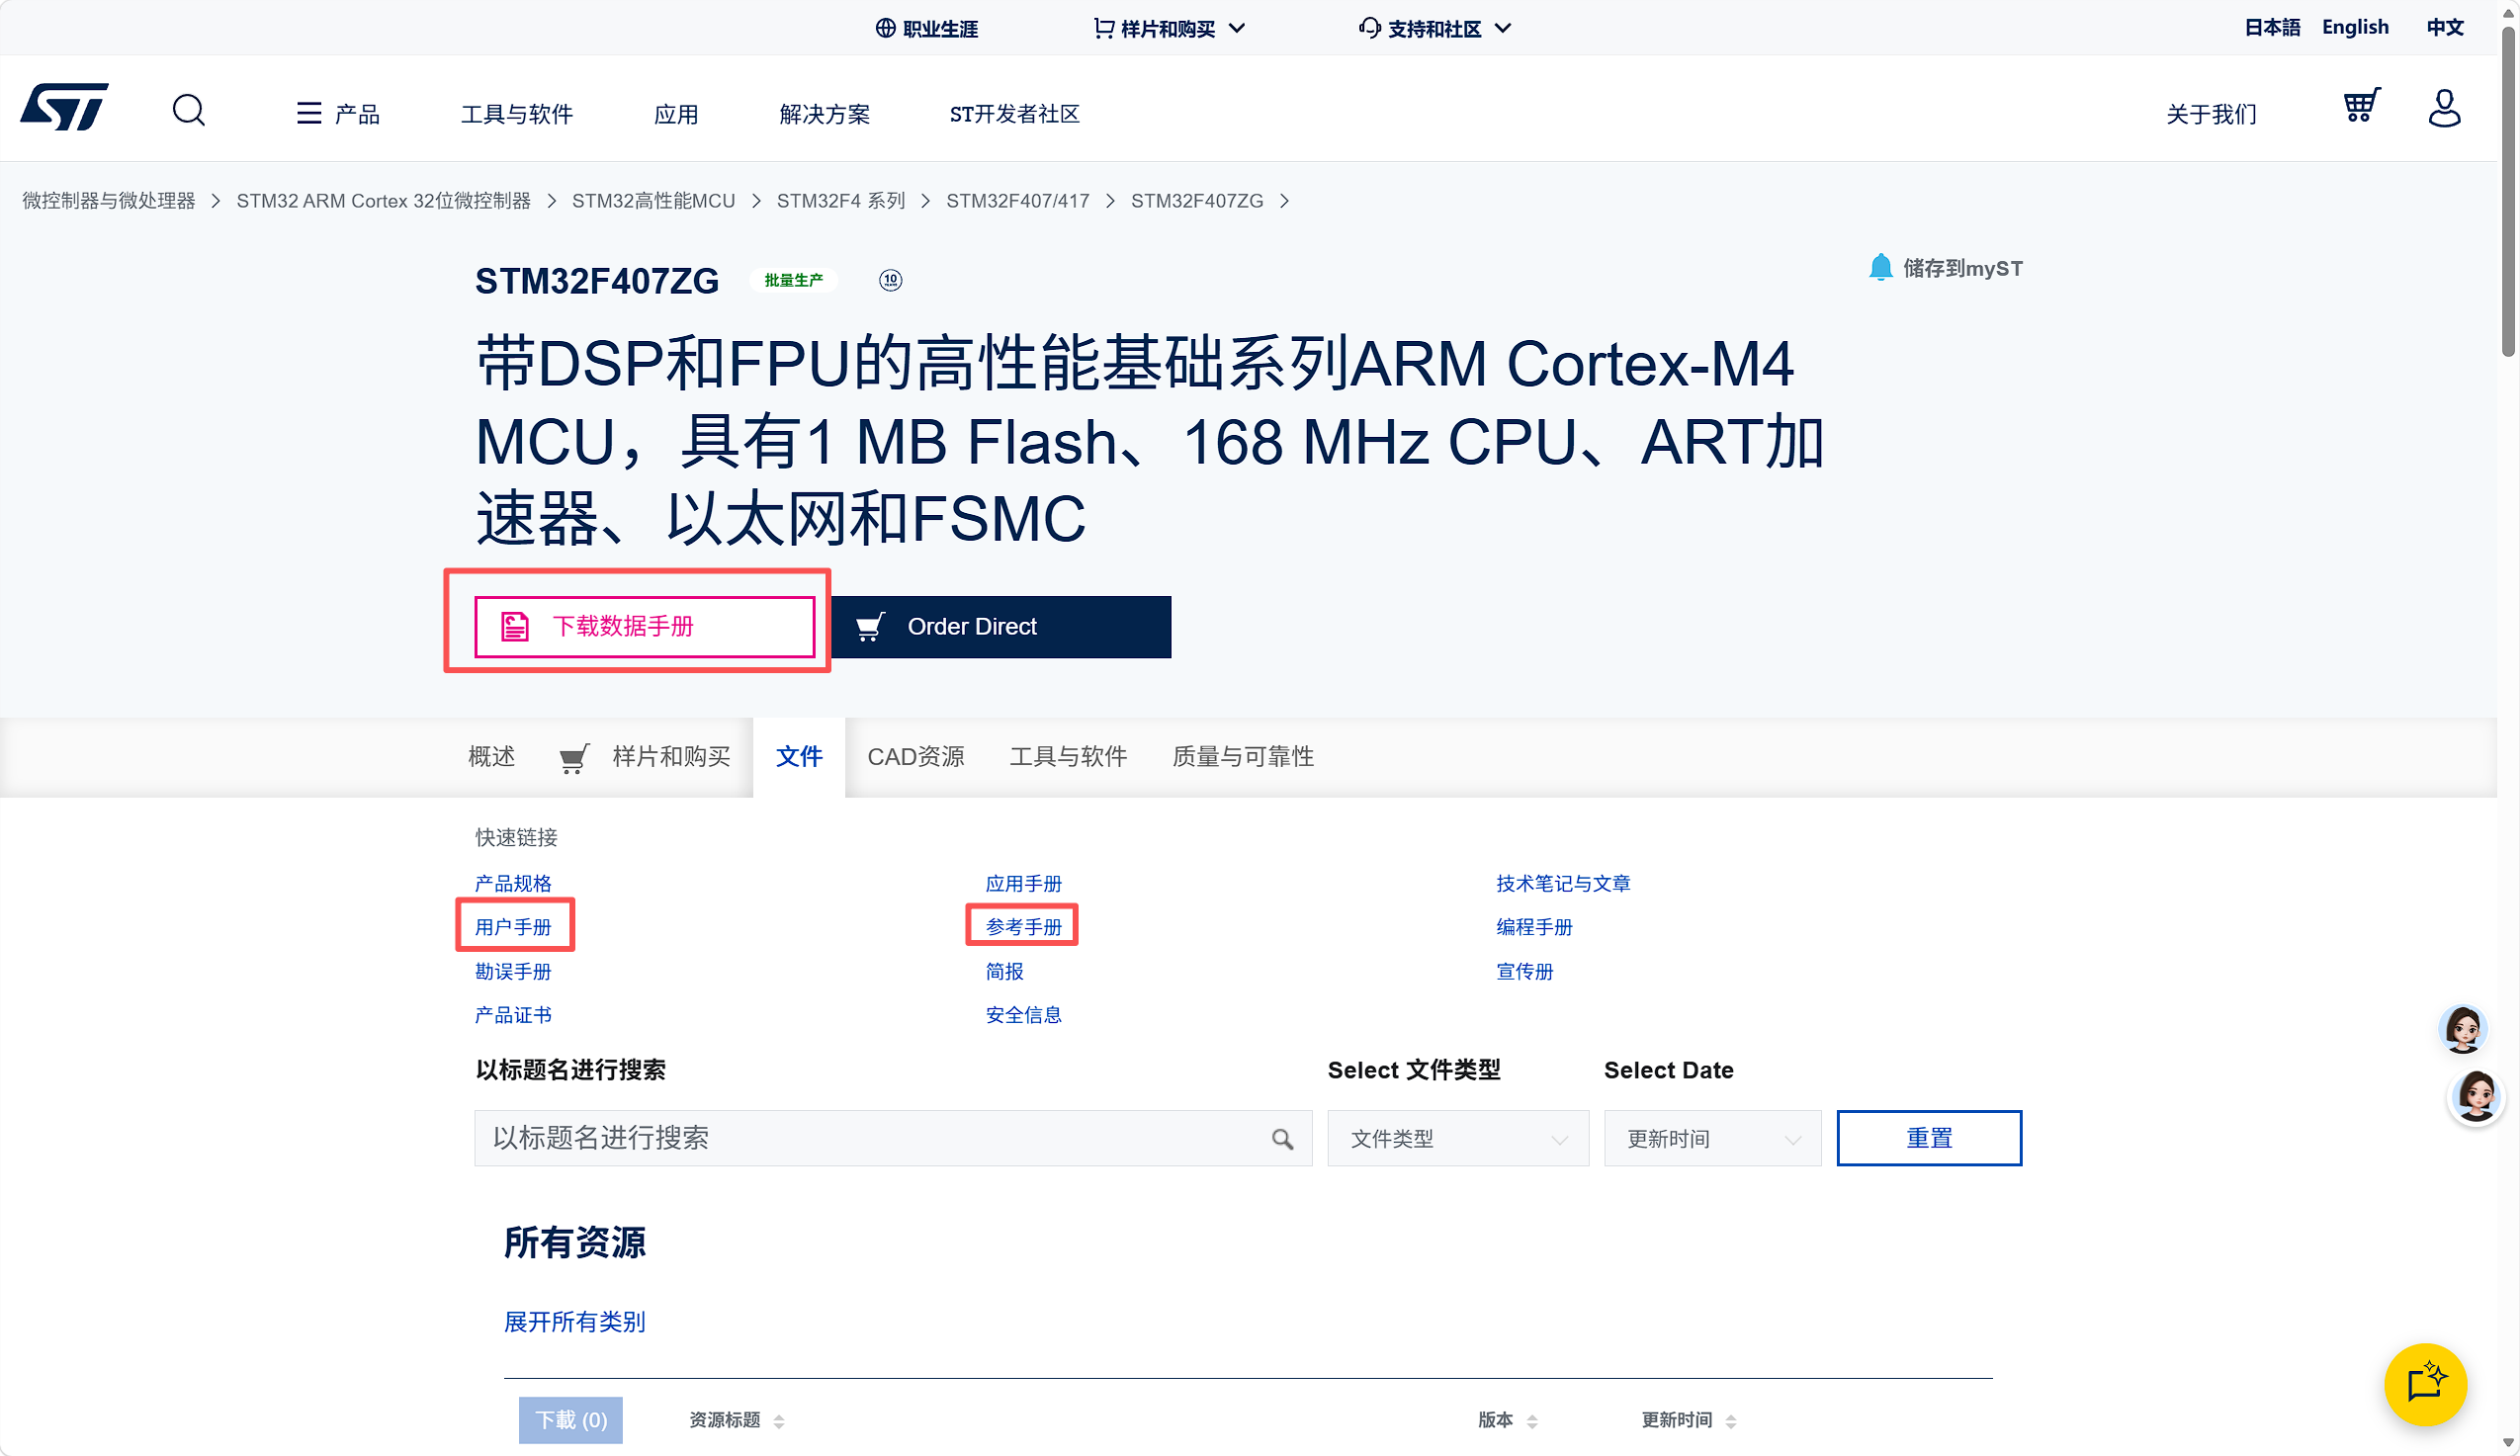Click the ST logo
This screenshot has width=2520, height=1456.
point(65,108)
